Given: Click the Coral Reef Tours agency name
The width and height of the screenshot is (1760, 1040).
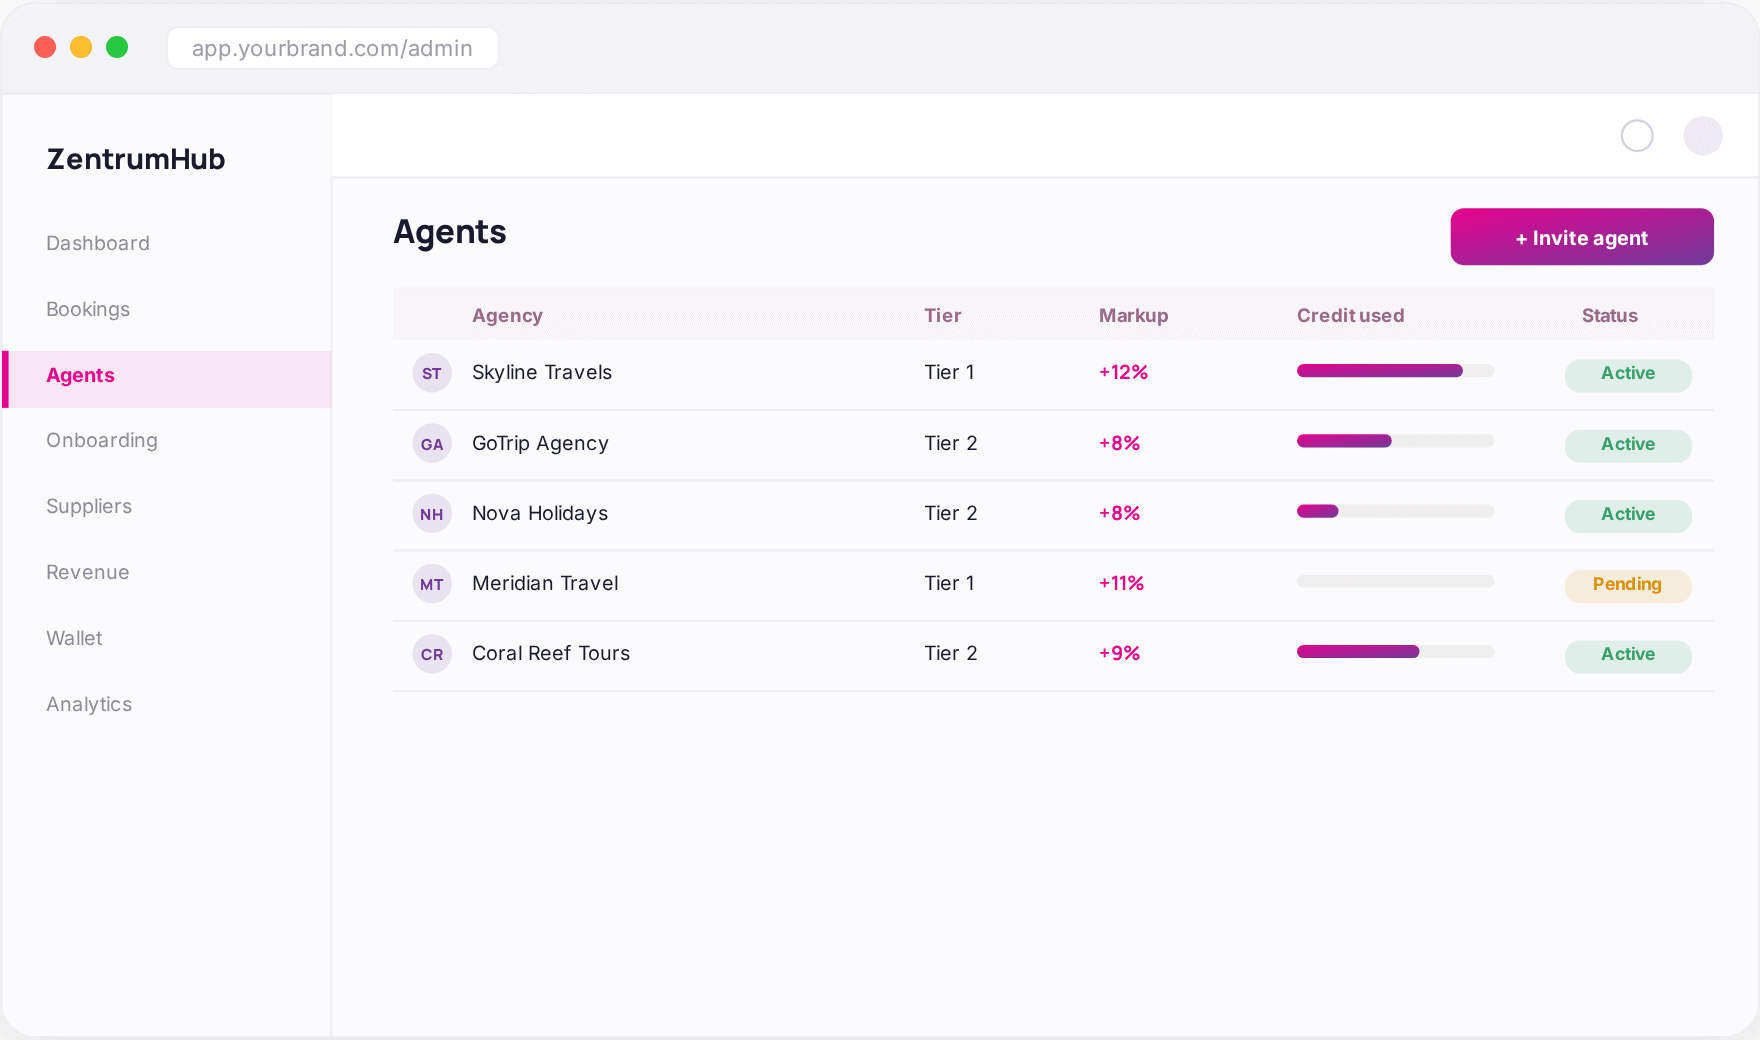Looking at the screenshot, I should [551, 654].
